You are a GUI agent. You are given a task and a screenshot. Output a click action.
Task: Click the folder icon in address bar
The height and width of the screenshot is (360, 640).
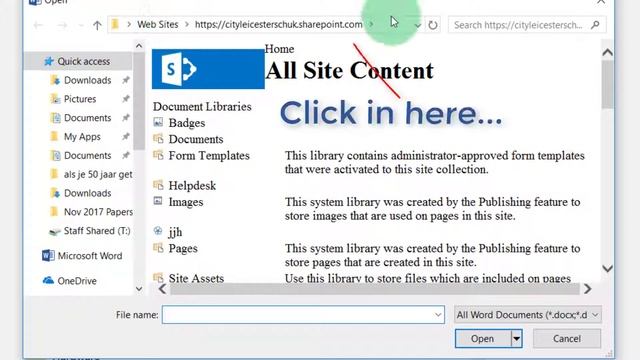point(115,25)
